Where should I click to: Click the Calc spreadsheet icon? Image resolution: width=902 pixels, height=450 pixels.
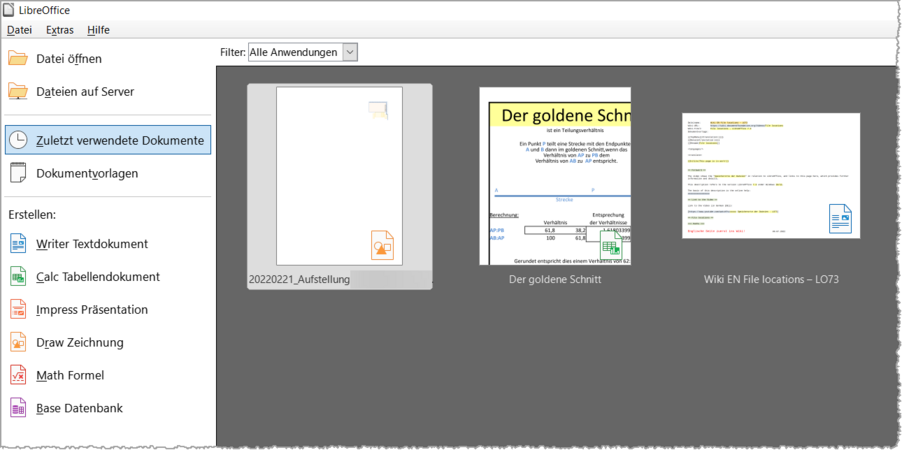pyautogui.click(x=18, y=277)
